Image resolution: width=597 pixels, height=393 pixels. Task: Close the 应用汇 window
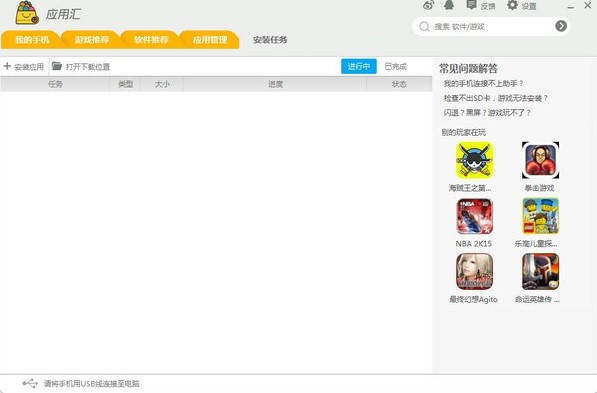(x=587, y=6)
